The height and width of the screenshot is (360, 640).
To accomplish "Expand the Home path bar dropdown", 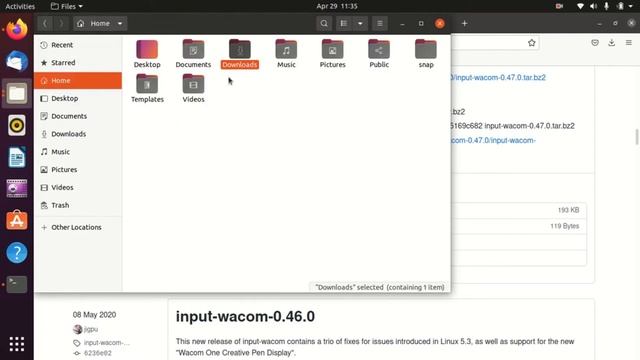I will tap(120, 23).
